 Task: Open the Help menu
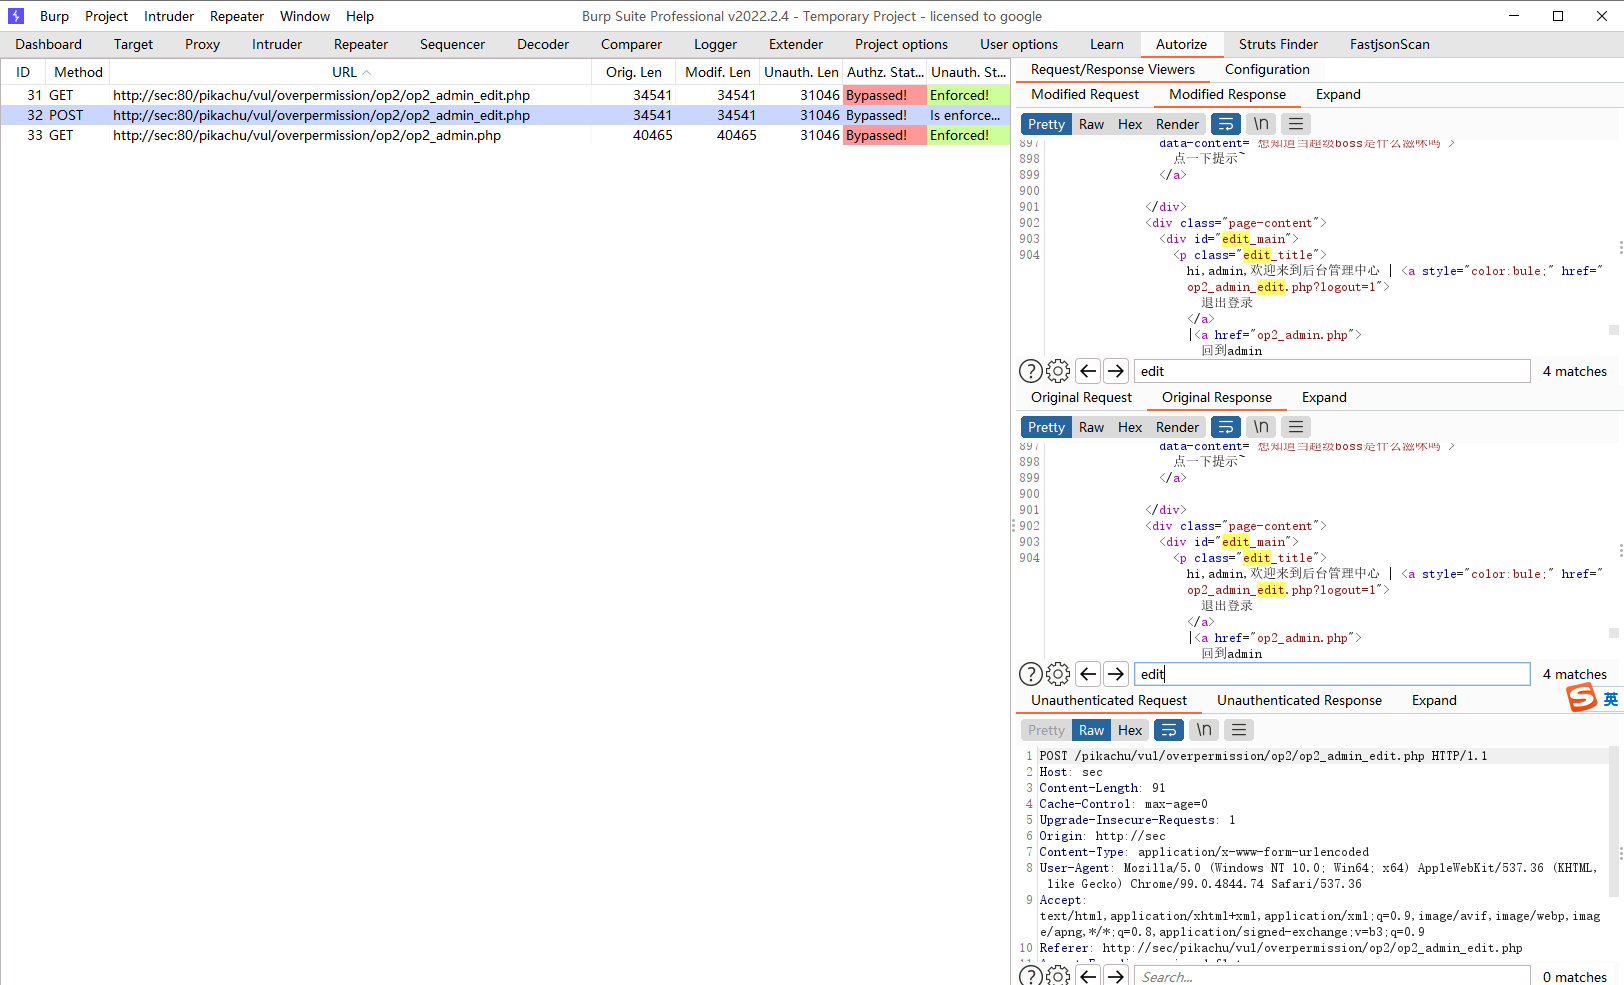(x=360, y=16)
